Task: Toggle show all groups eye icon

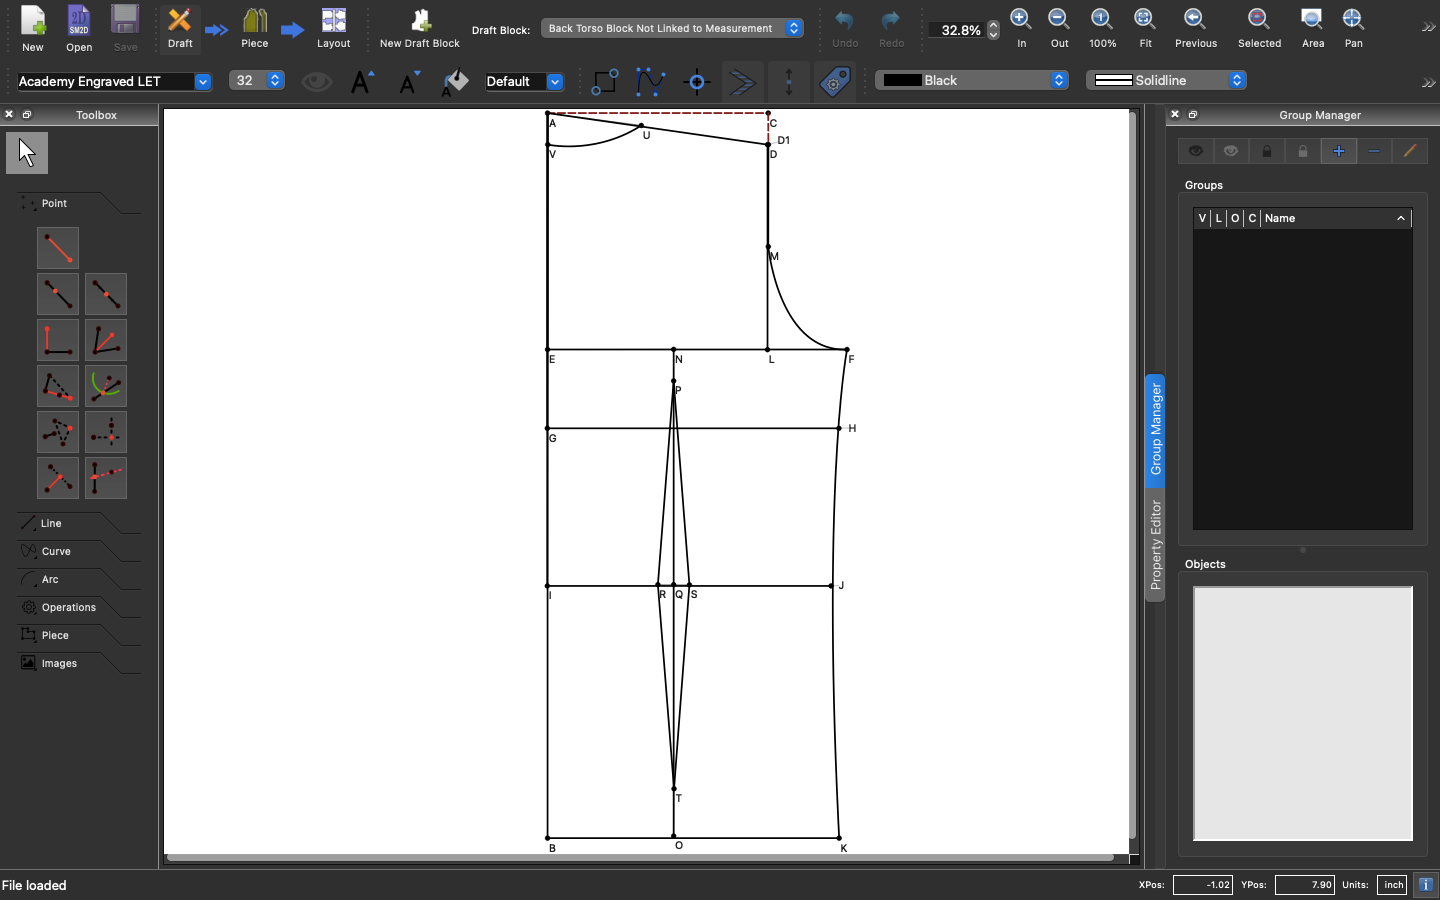Action: (1195, 151)
